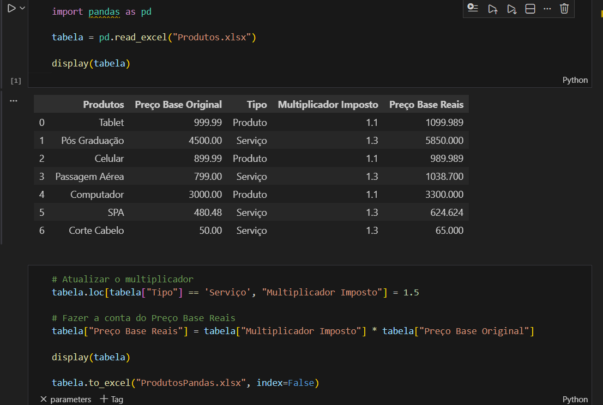Open More Actions ellipsis in cell toolbar
The width and height of the screenshot is (603, 405).
click(x=547, y=9)
